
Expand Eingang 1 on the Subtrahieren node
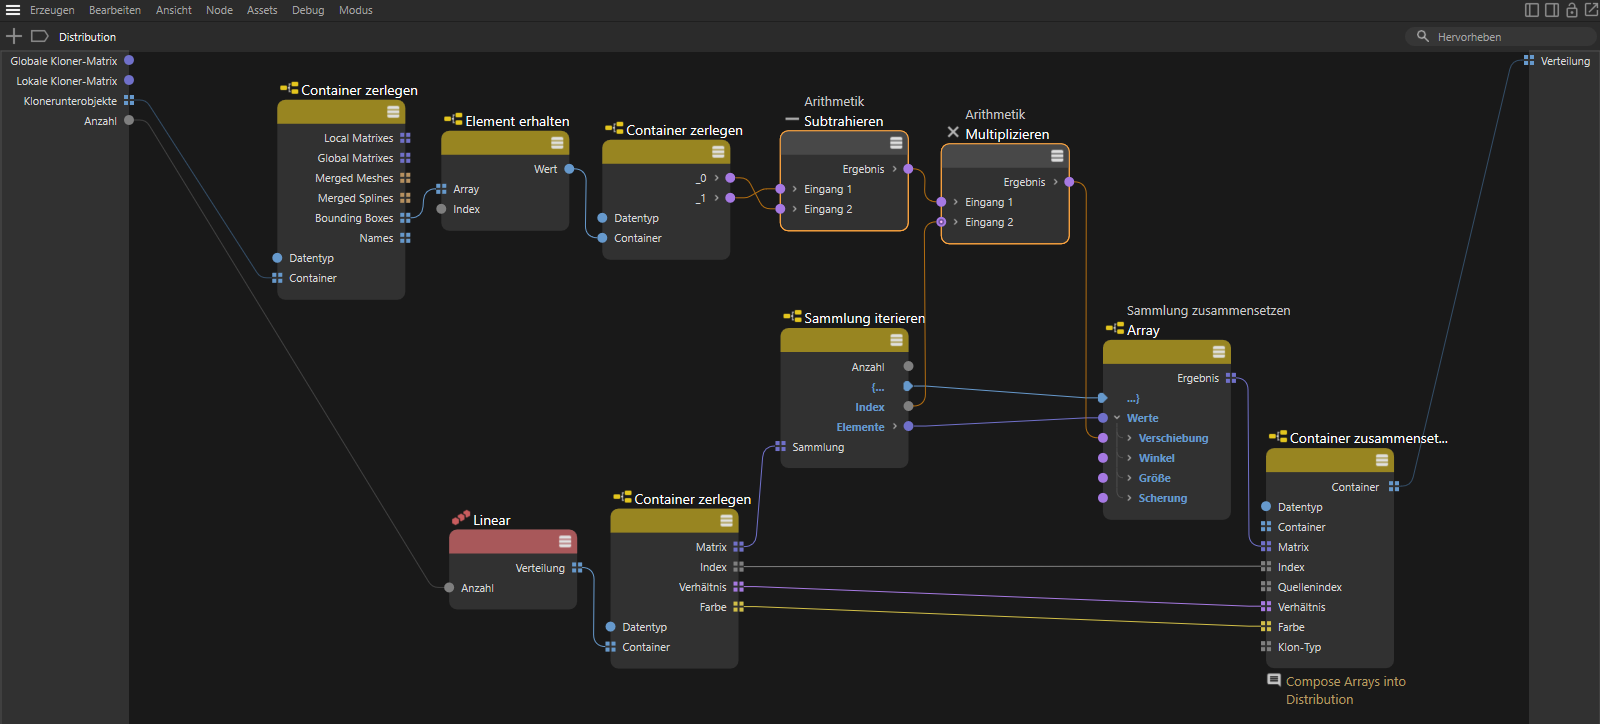794,189
